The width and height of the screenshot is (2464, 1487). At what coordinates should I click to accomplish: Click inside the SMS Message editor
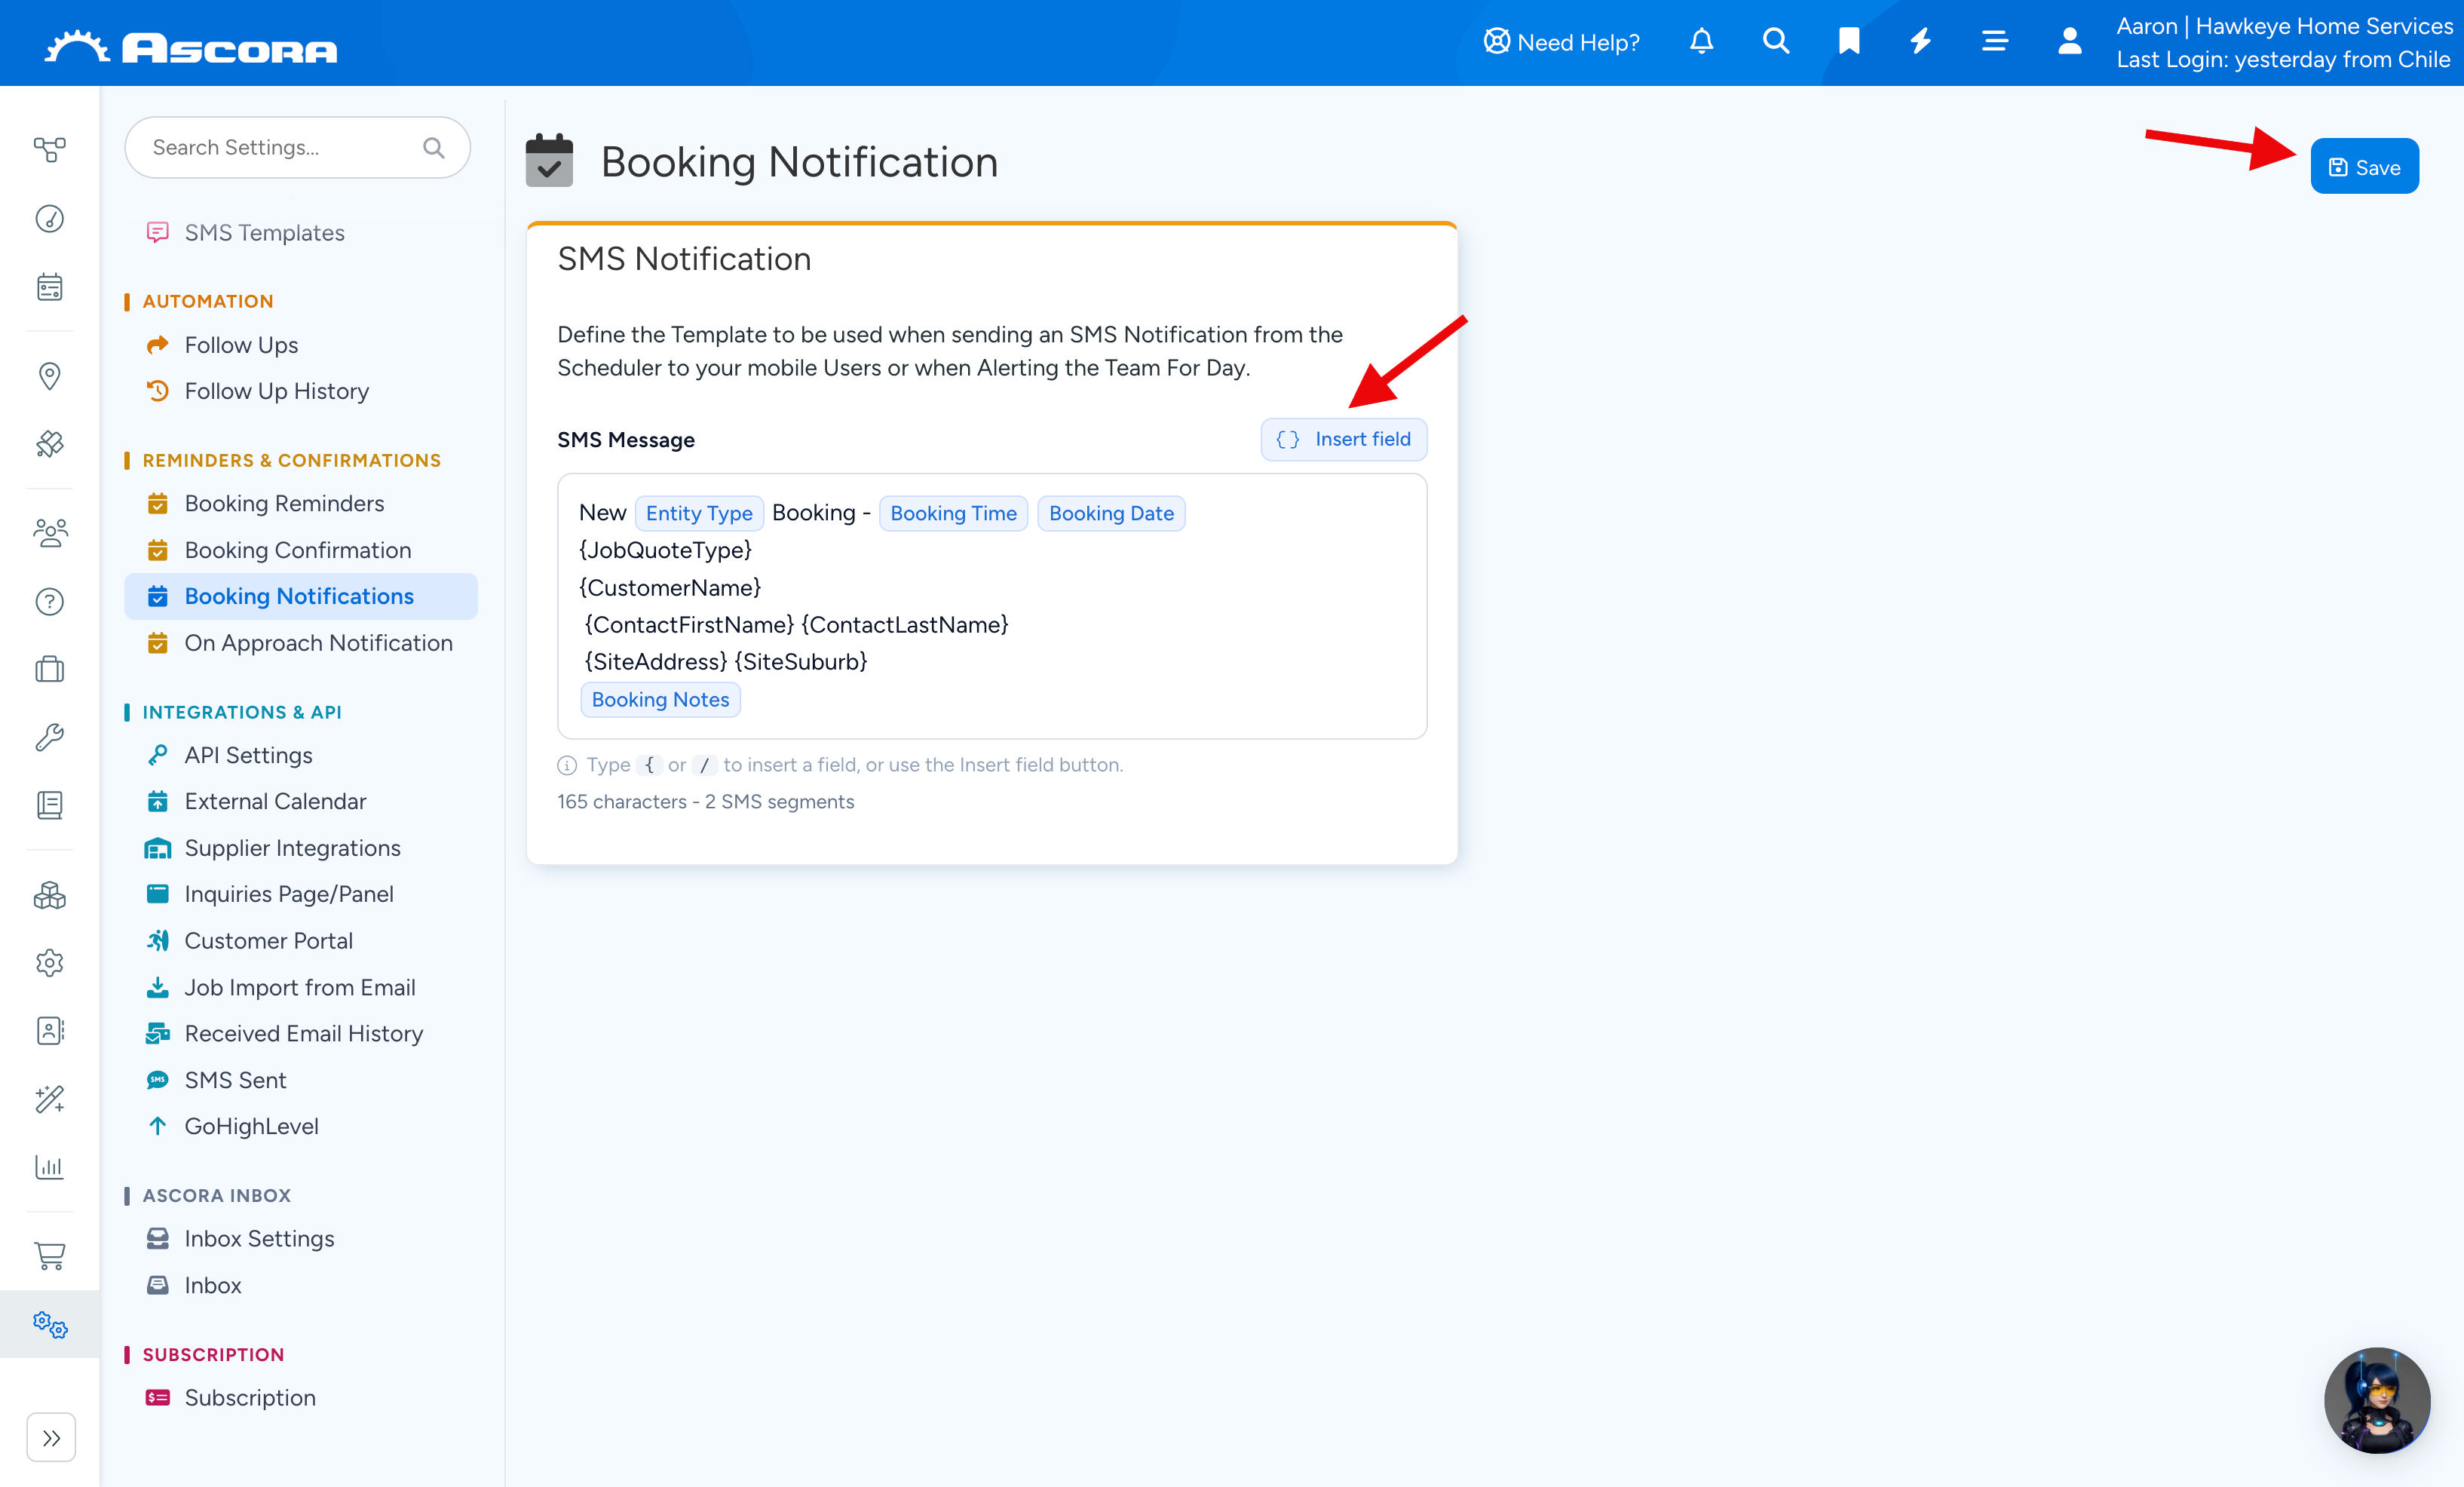pos(992,606)
